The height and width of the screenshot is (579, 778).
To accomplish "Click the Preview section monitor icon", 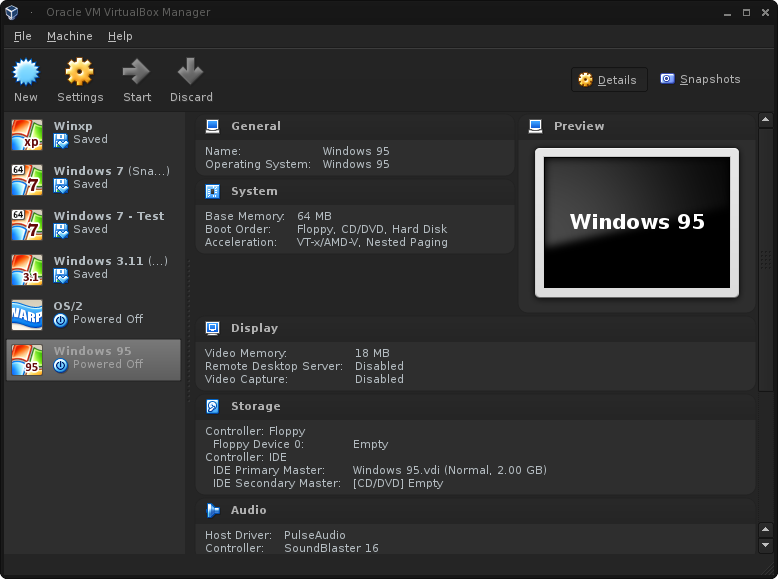I will 535,127.
